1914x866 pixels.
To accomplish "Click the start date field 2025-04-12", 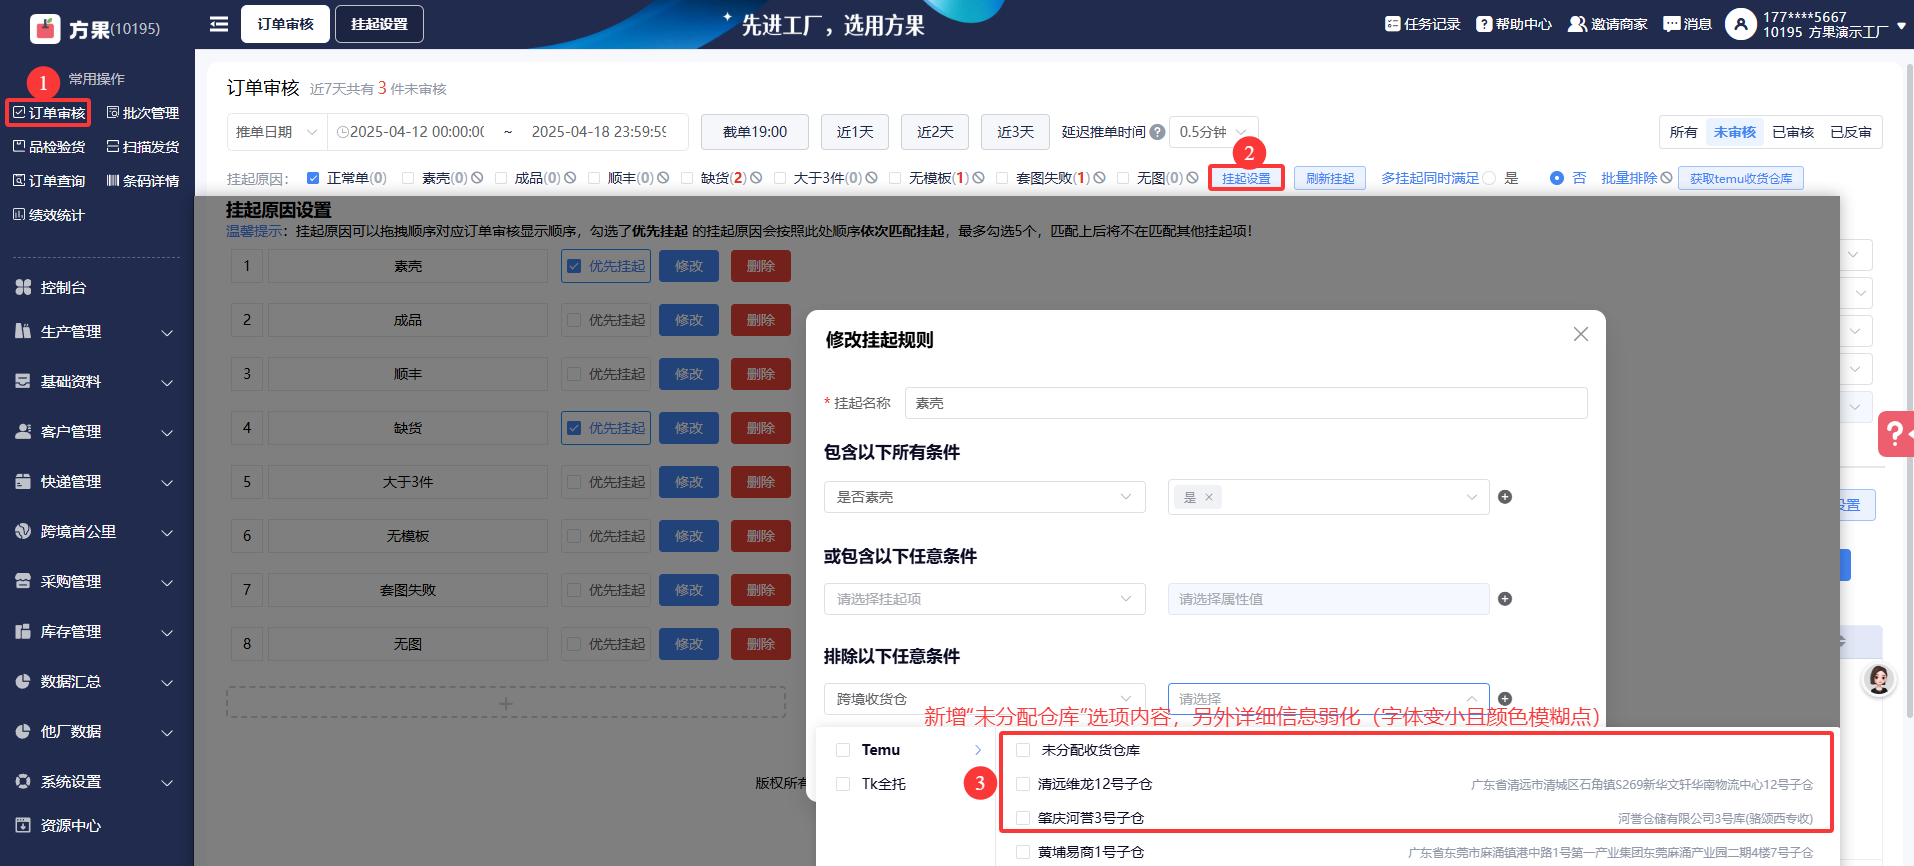I will 417,132.
